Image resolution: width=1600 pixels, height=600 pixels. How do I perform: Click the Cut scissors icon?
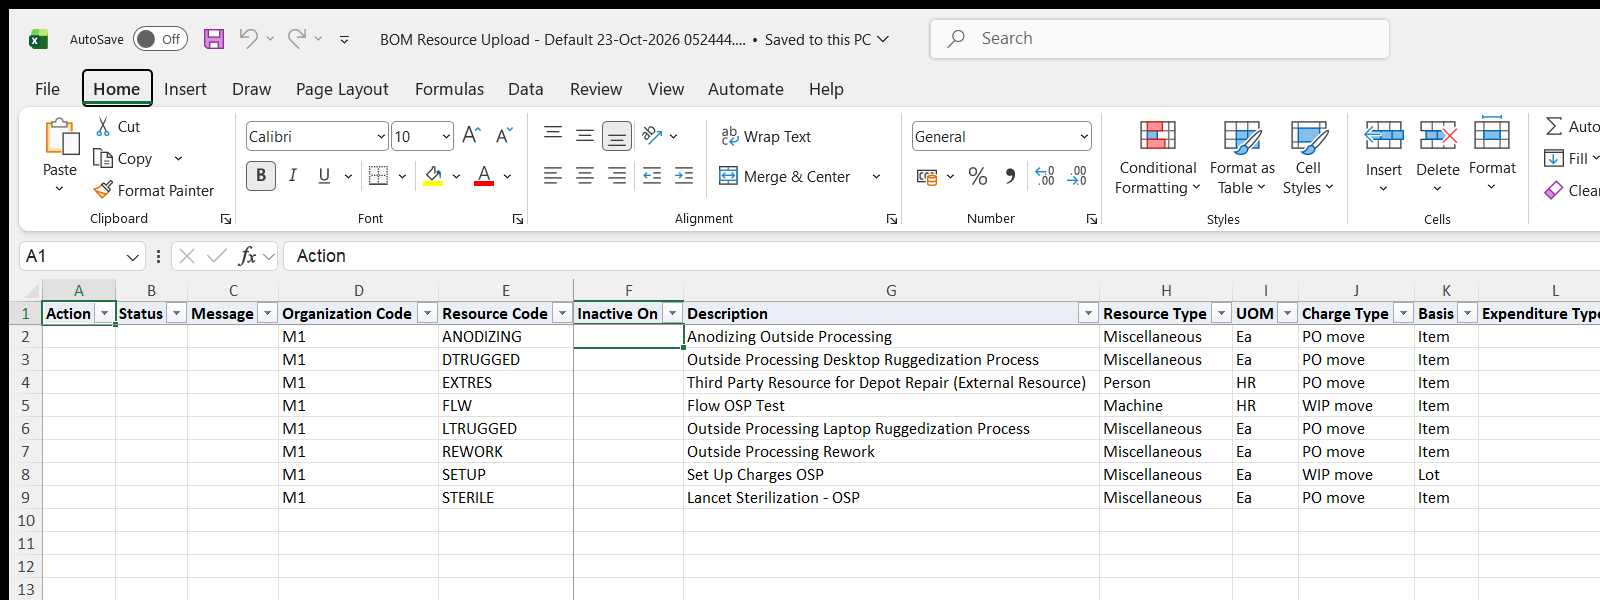(x=103, y=127)
